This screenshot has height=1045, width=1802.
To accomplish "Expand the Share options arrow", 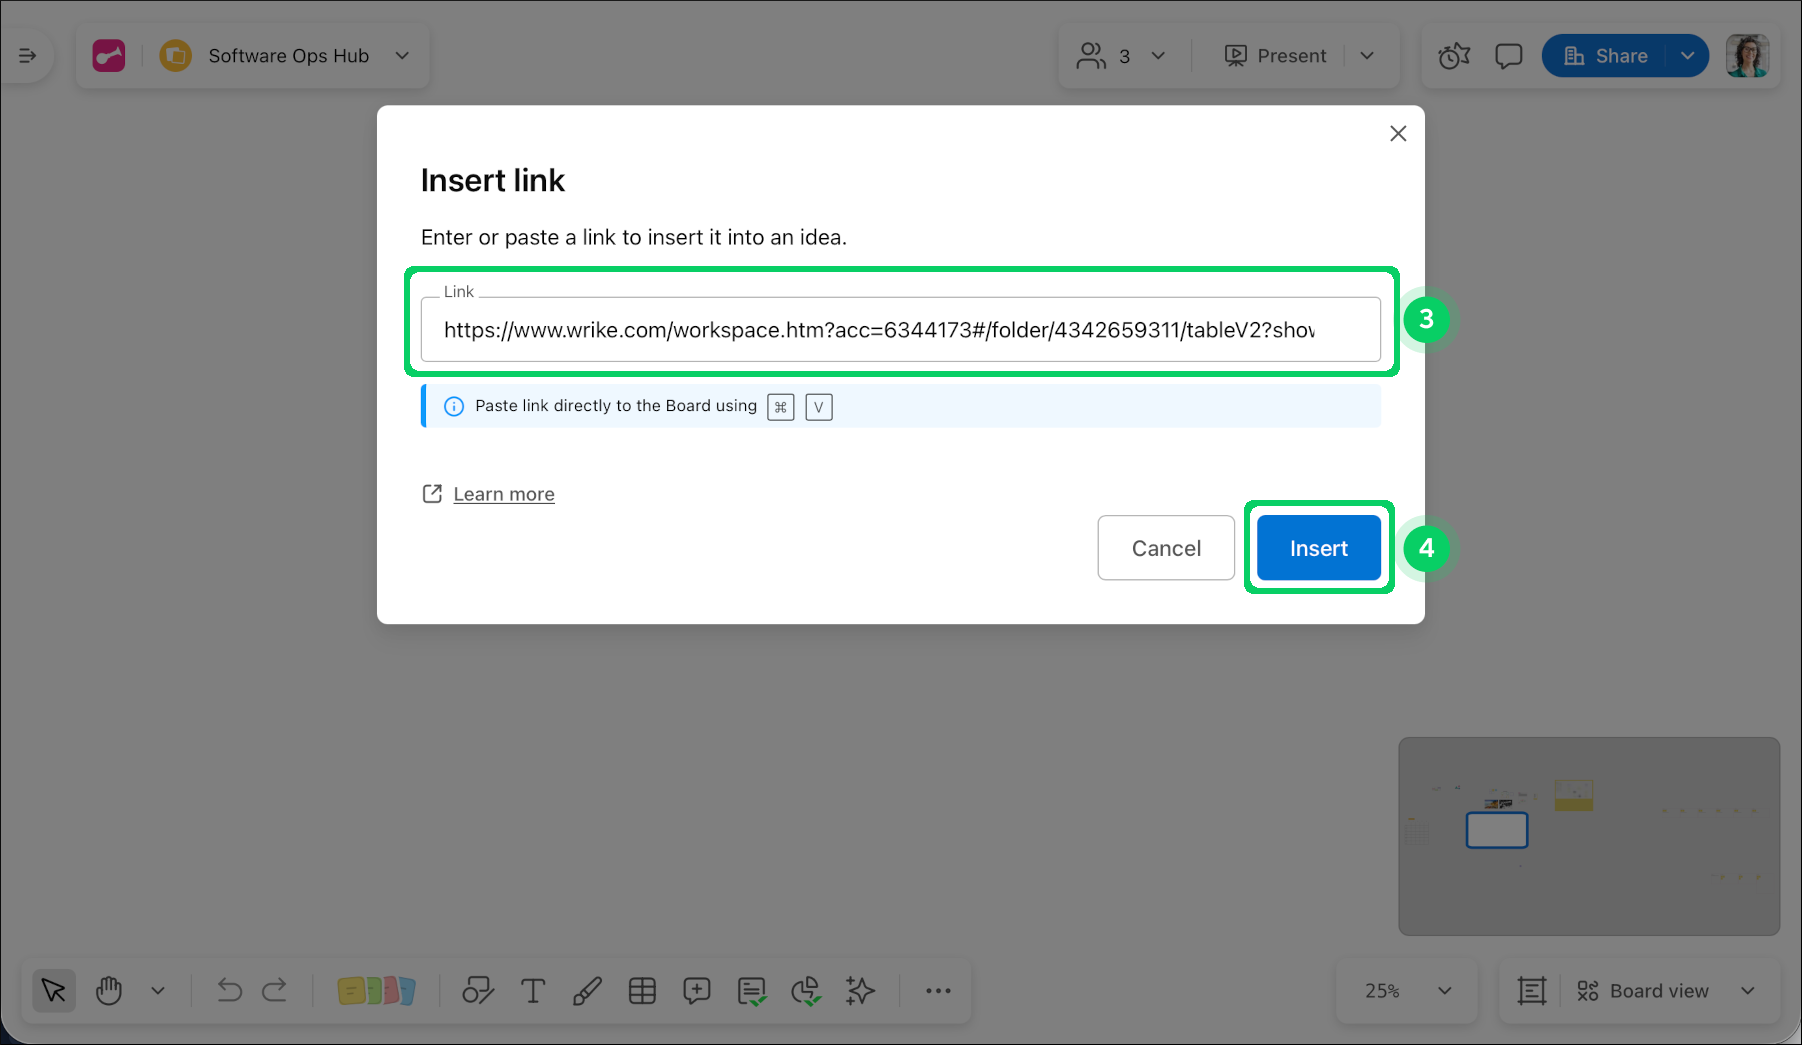I will click(1687, 56).
